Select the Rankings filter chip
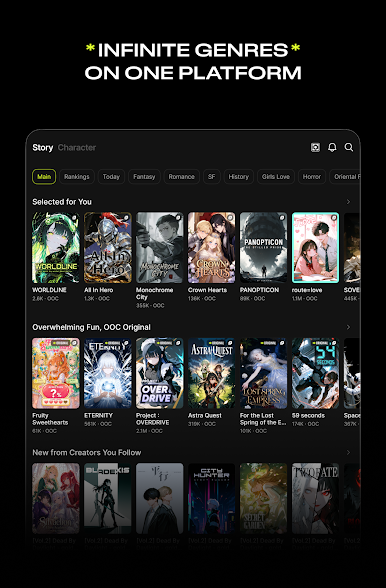Screen dimensions: 386x588 pos(77,177)
